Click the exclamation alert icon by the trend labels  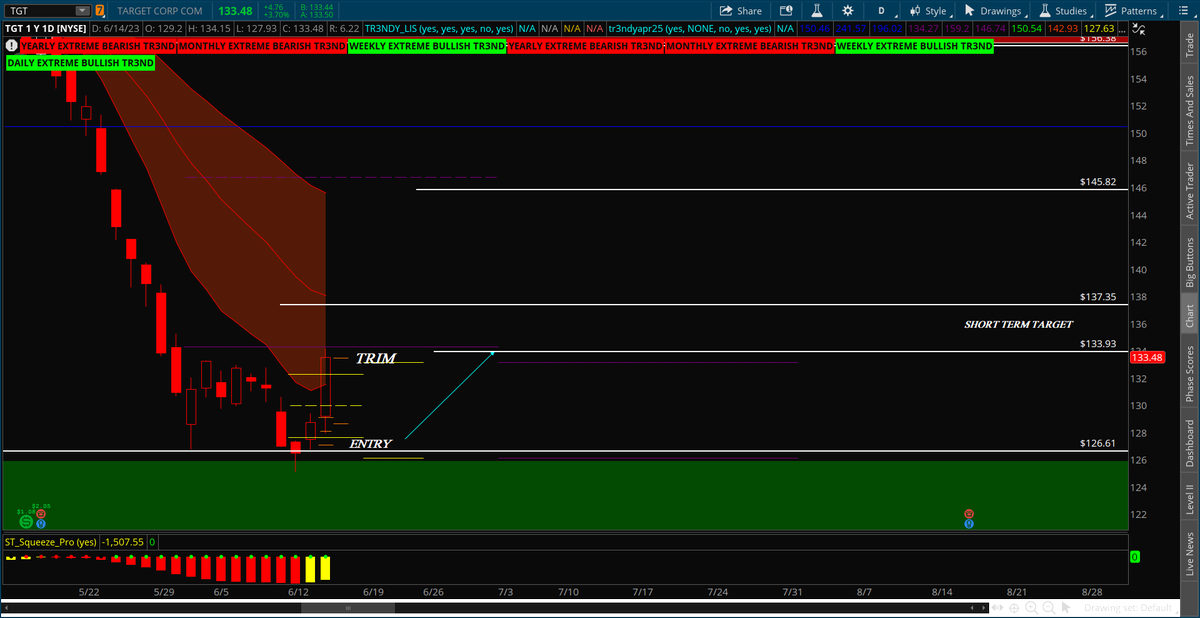(11, 46)
